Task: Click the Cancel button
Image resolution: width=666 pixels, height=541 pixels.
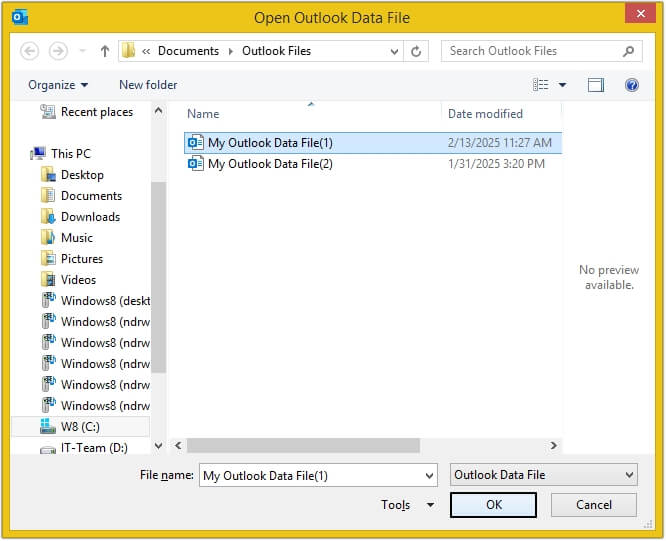Action: click(x=594, y=505)
